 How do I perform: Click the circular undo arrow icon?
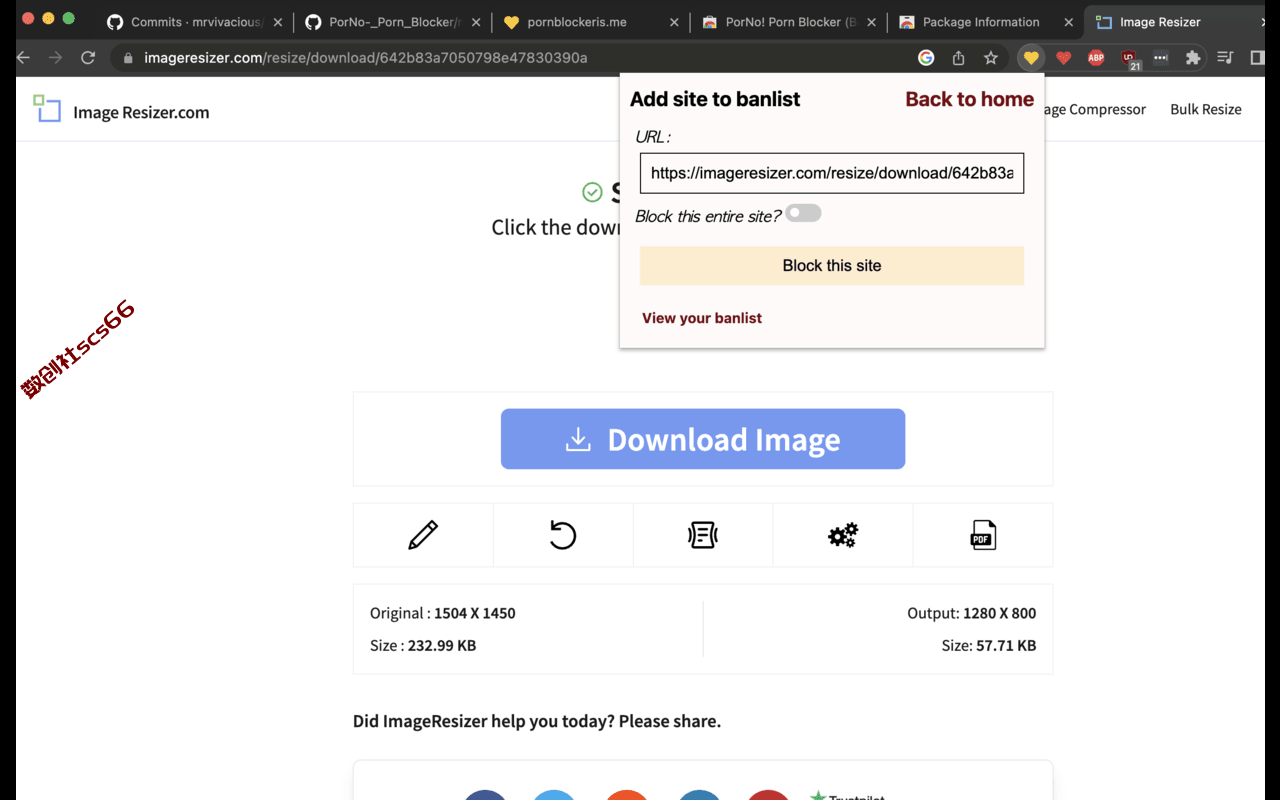pos(563,535)
